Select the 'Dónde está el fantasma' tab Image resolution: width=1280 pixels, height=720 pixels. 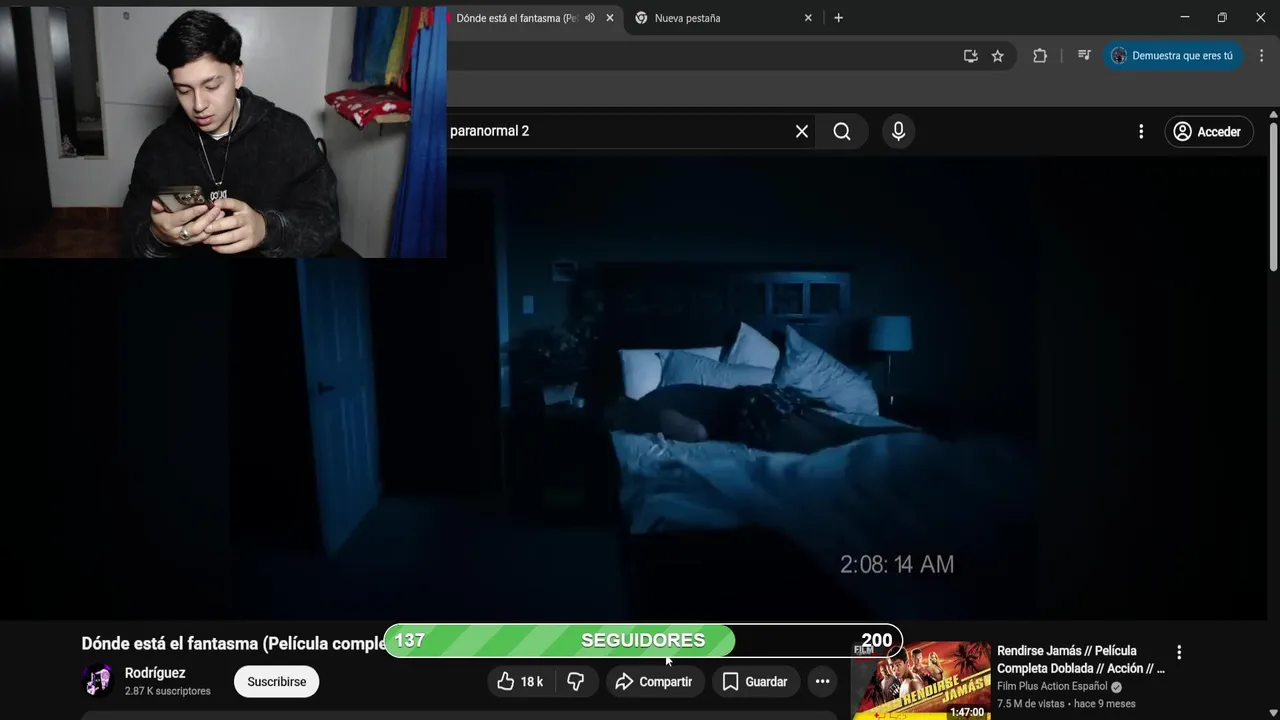516,18
